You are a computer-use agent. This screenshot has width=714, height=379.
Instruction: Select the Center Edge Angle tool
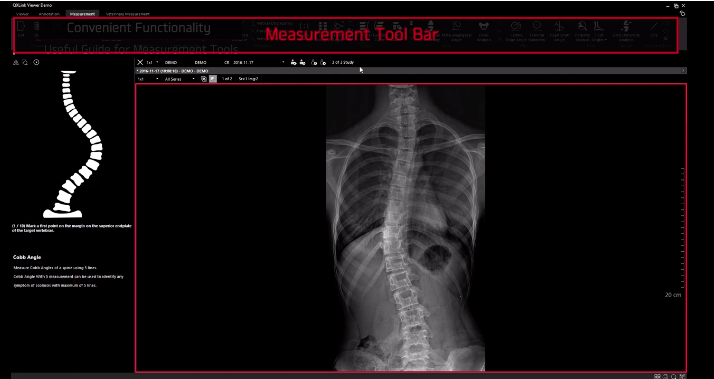tap(515, 31)
